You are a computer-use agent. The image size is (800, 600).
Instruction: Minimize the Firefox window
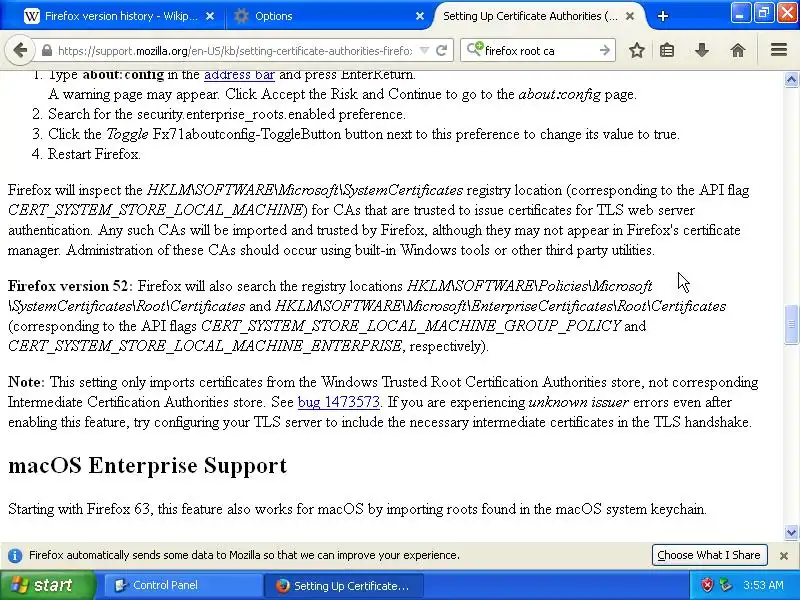click(x=740, y=12)
